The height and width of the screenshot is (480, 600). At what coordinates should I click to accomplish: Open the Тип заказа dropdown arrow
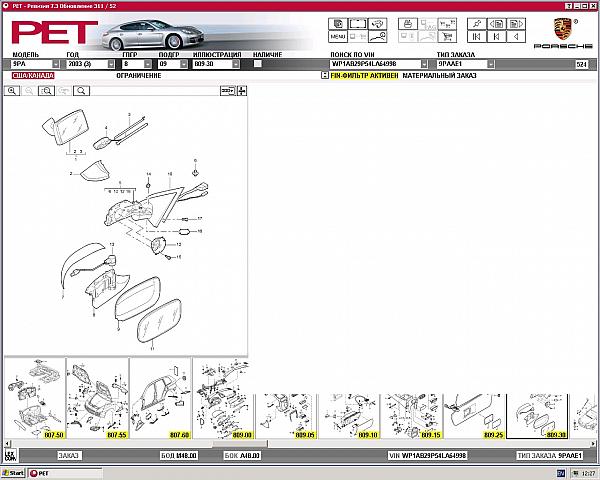coord(491,64)
